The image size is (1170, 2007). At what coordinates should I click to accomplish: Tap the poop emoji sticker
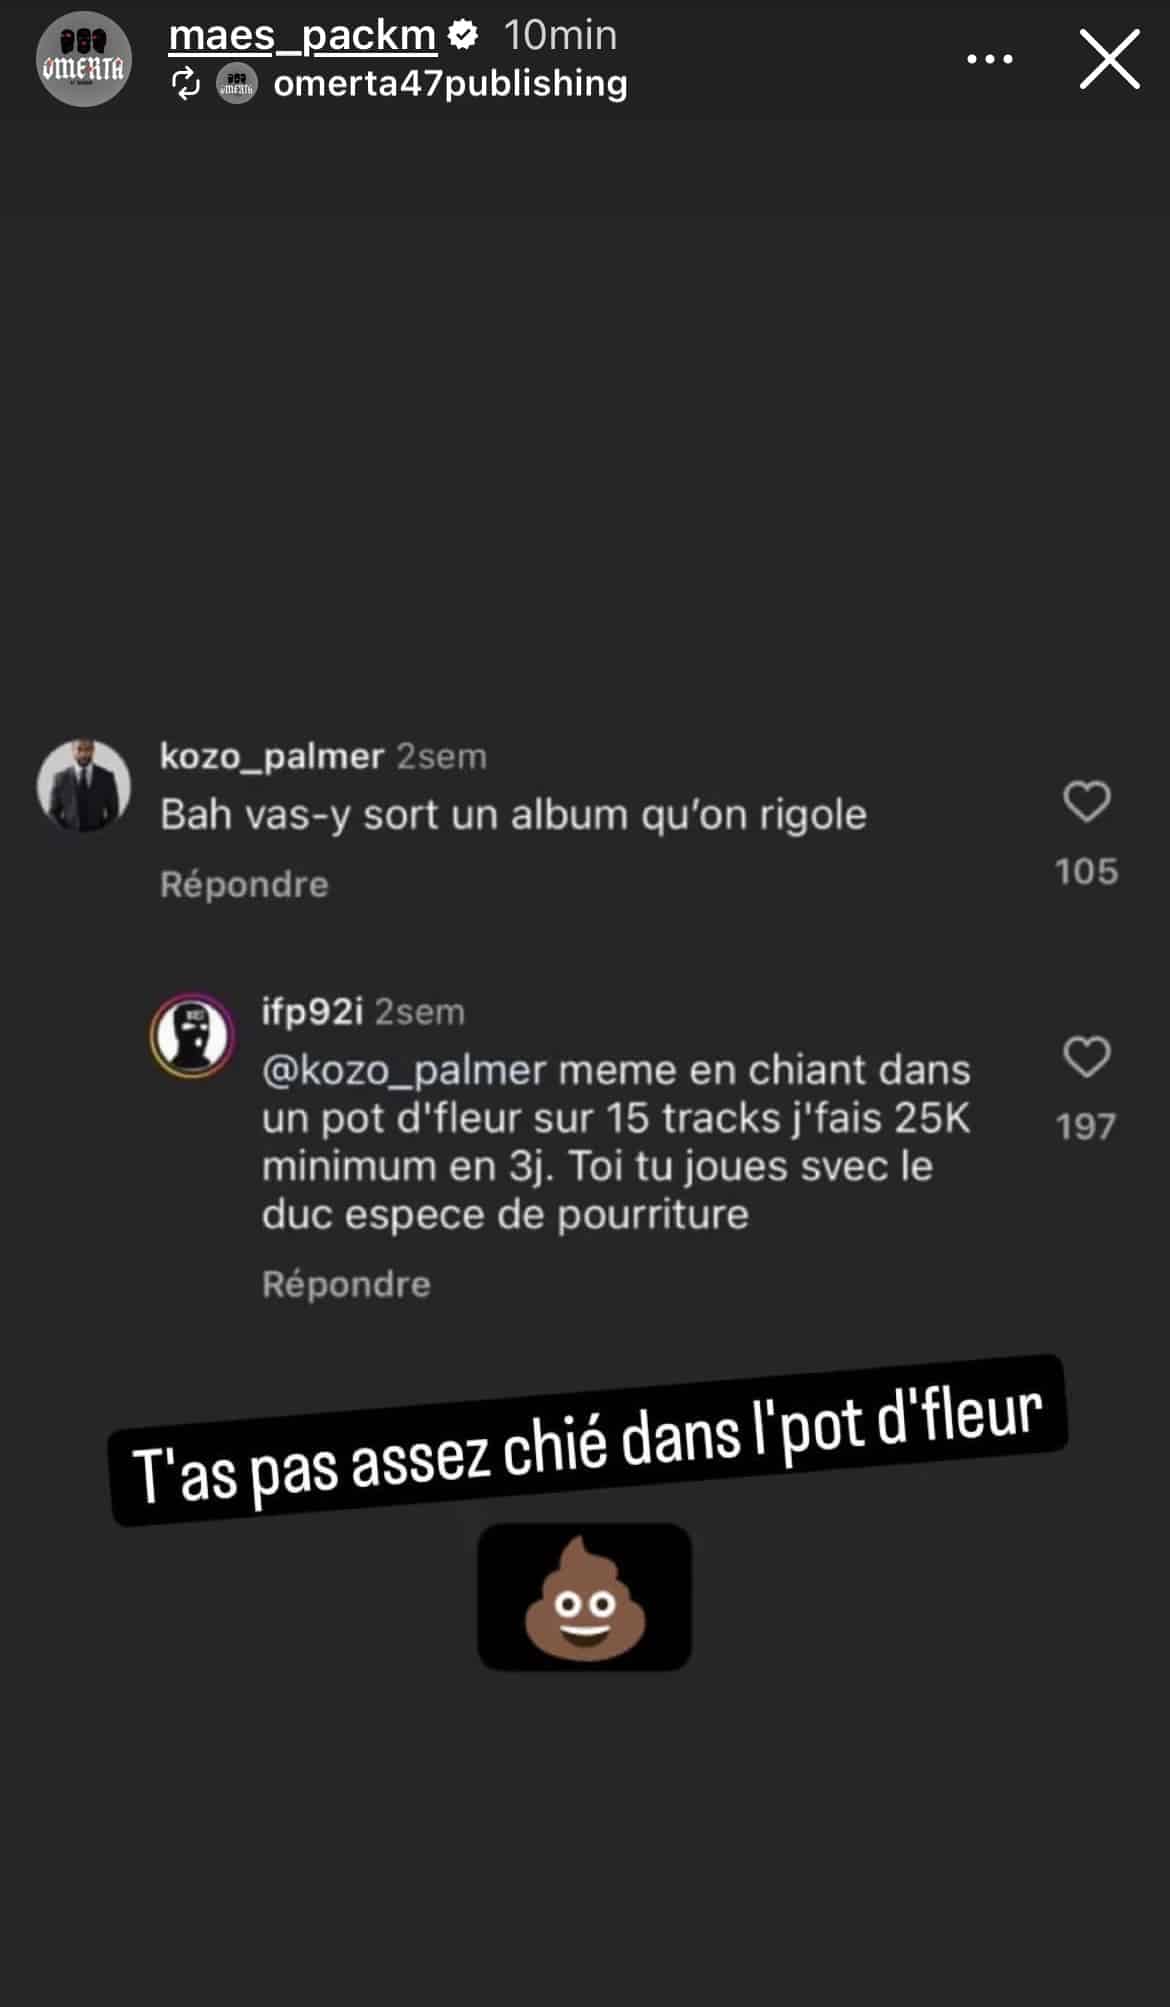pos(585,1597)
